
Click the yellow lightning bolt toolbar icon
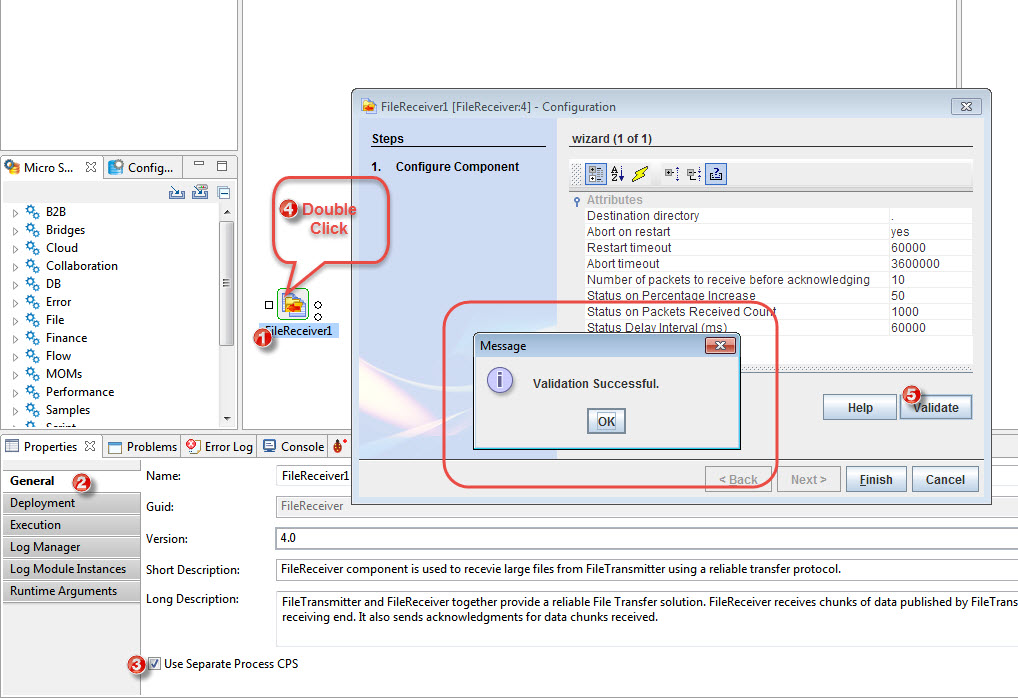coord(640,174)
